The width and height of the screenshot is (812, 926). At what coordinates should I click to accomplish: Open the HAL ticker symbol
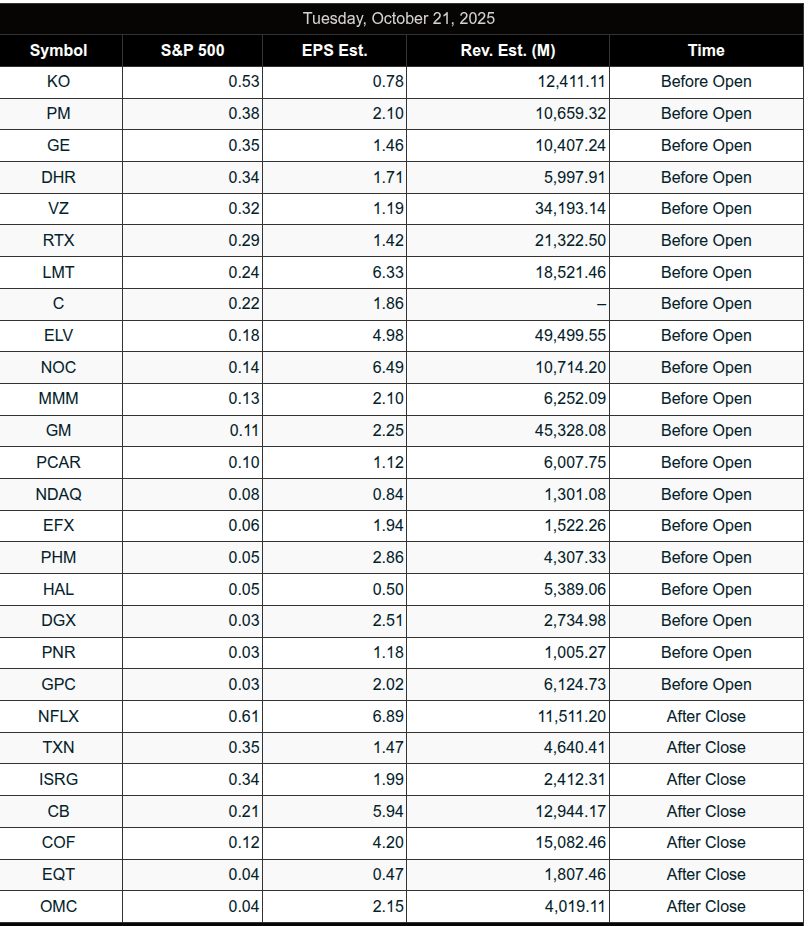[59, 589]
